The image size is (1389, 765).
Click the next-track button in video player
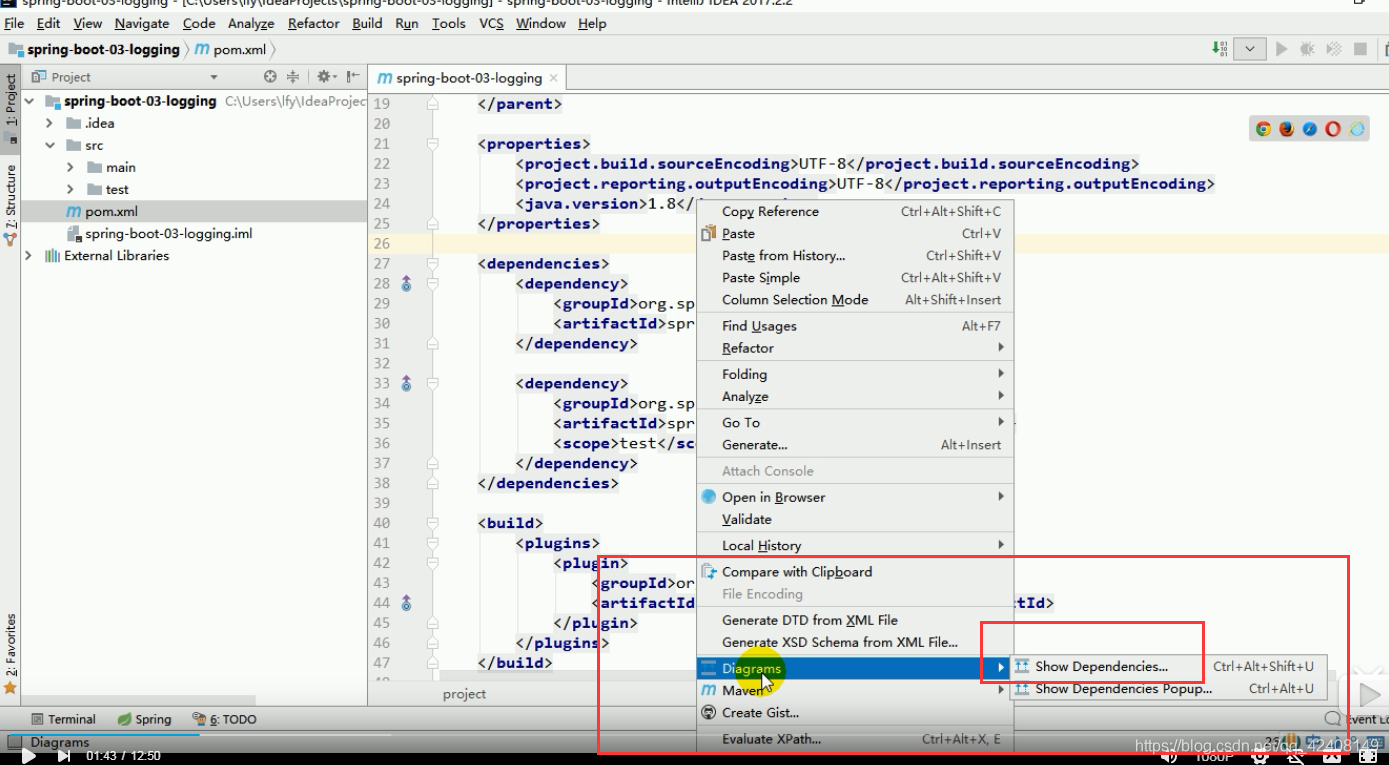63,756
